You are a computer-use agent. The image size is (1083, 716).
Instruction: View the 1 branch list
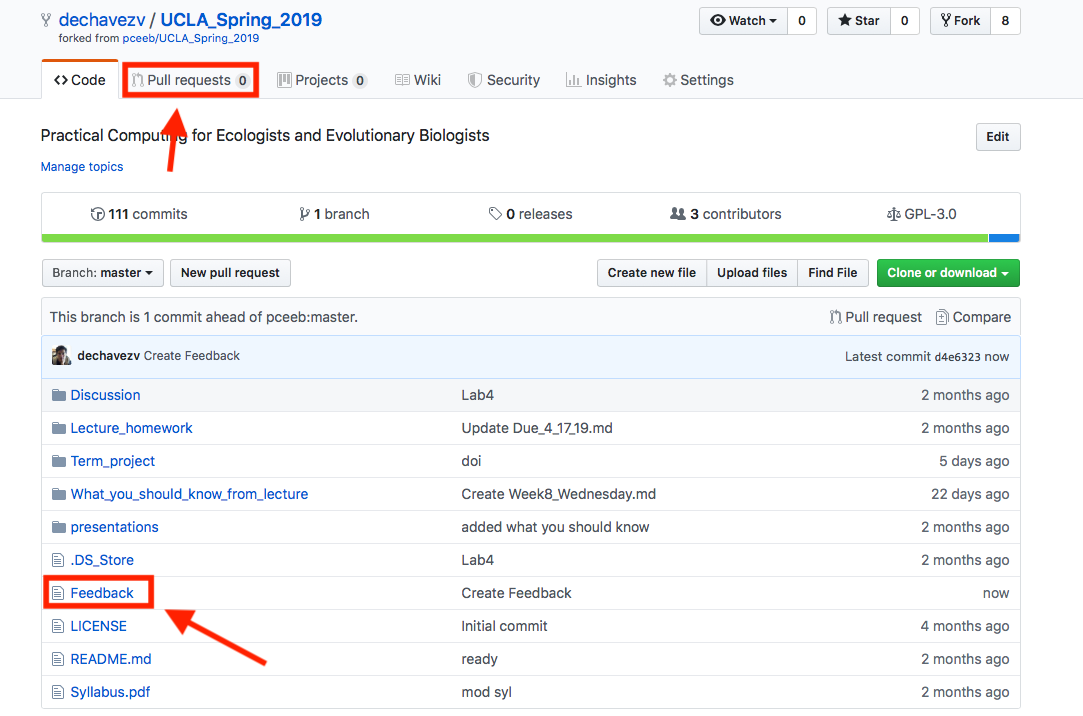coord(334,214)
